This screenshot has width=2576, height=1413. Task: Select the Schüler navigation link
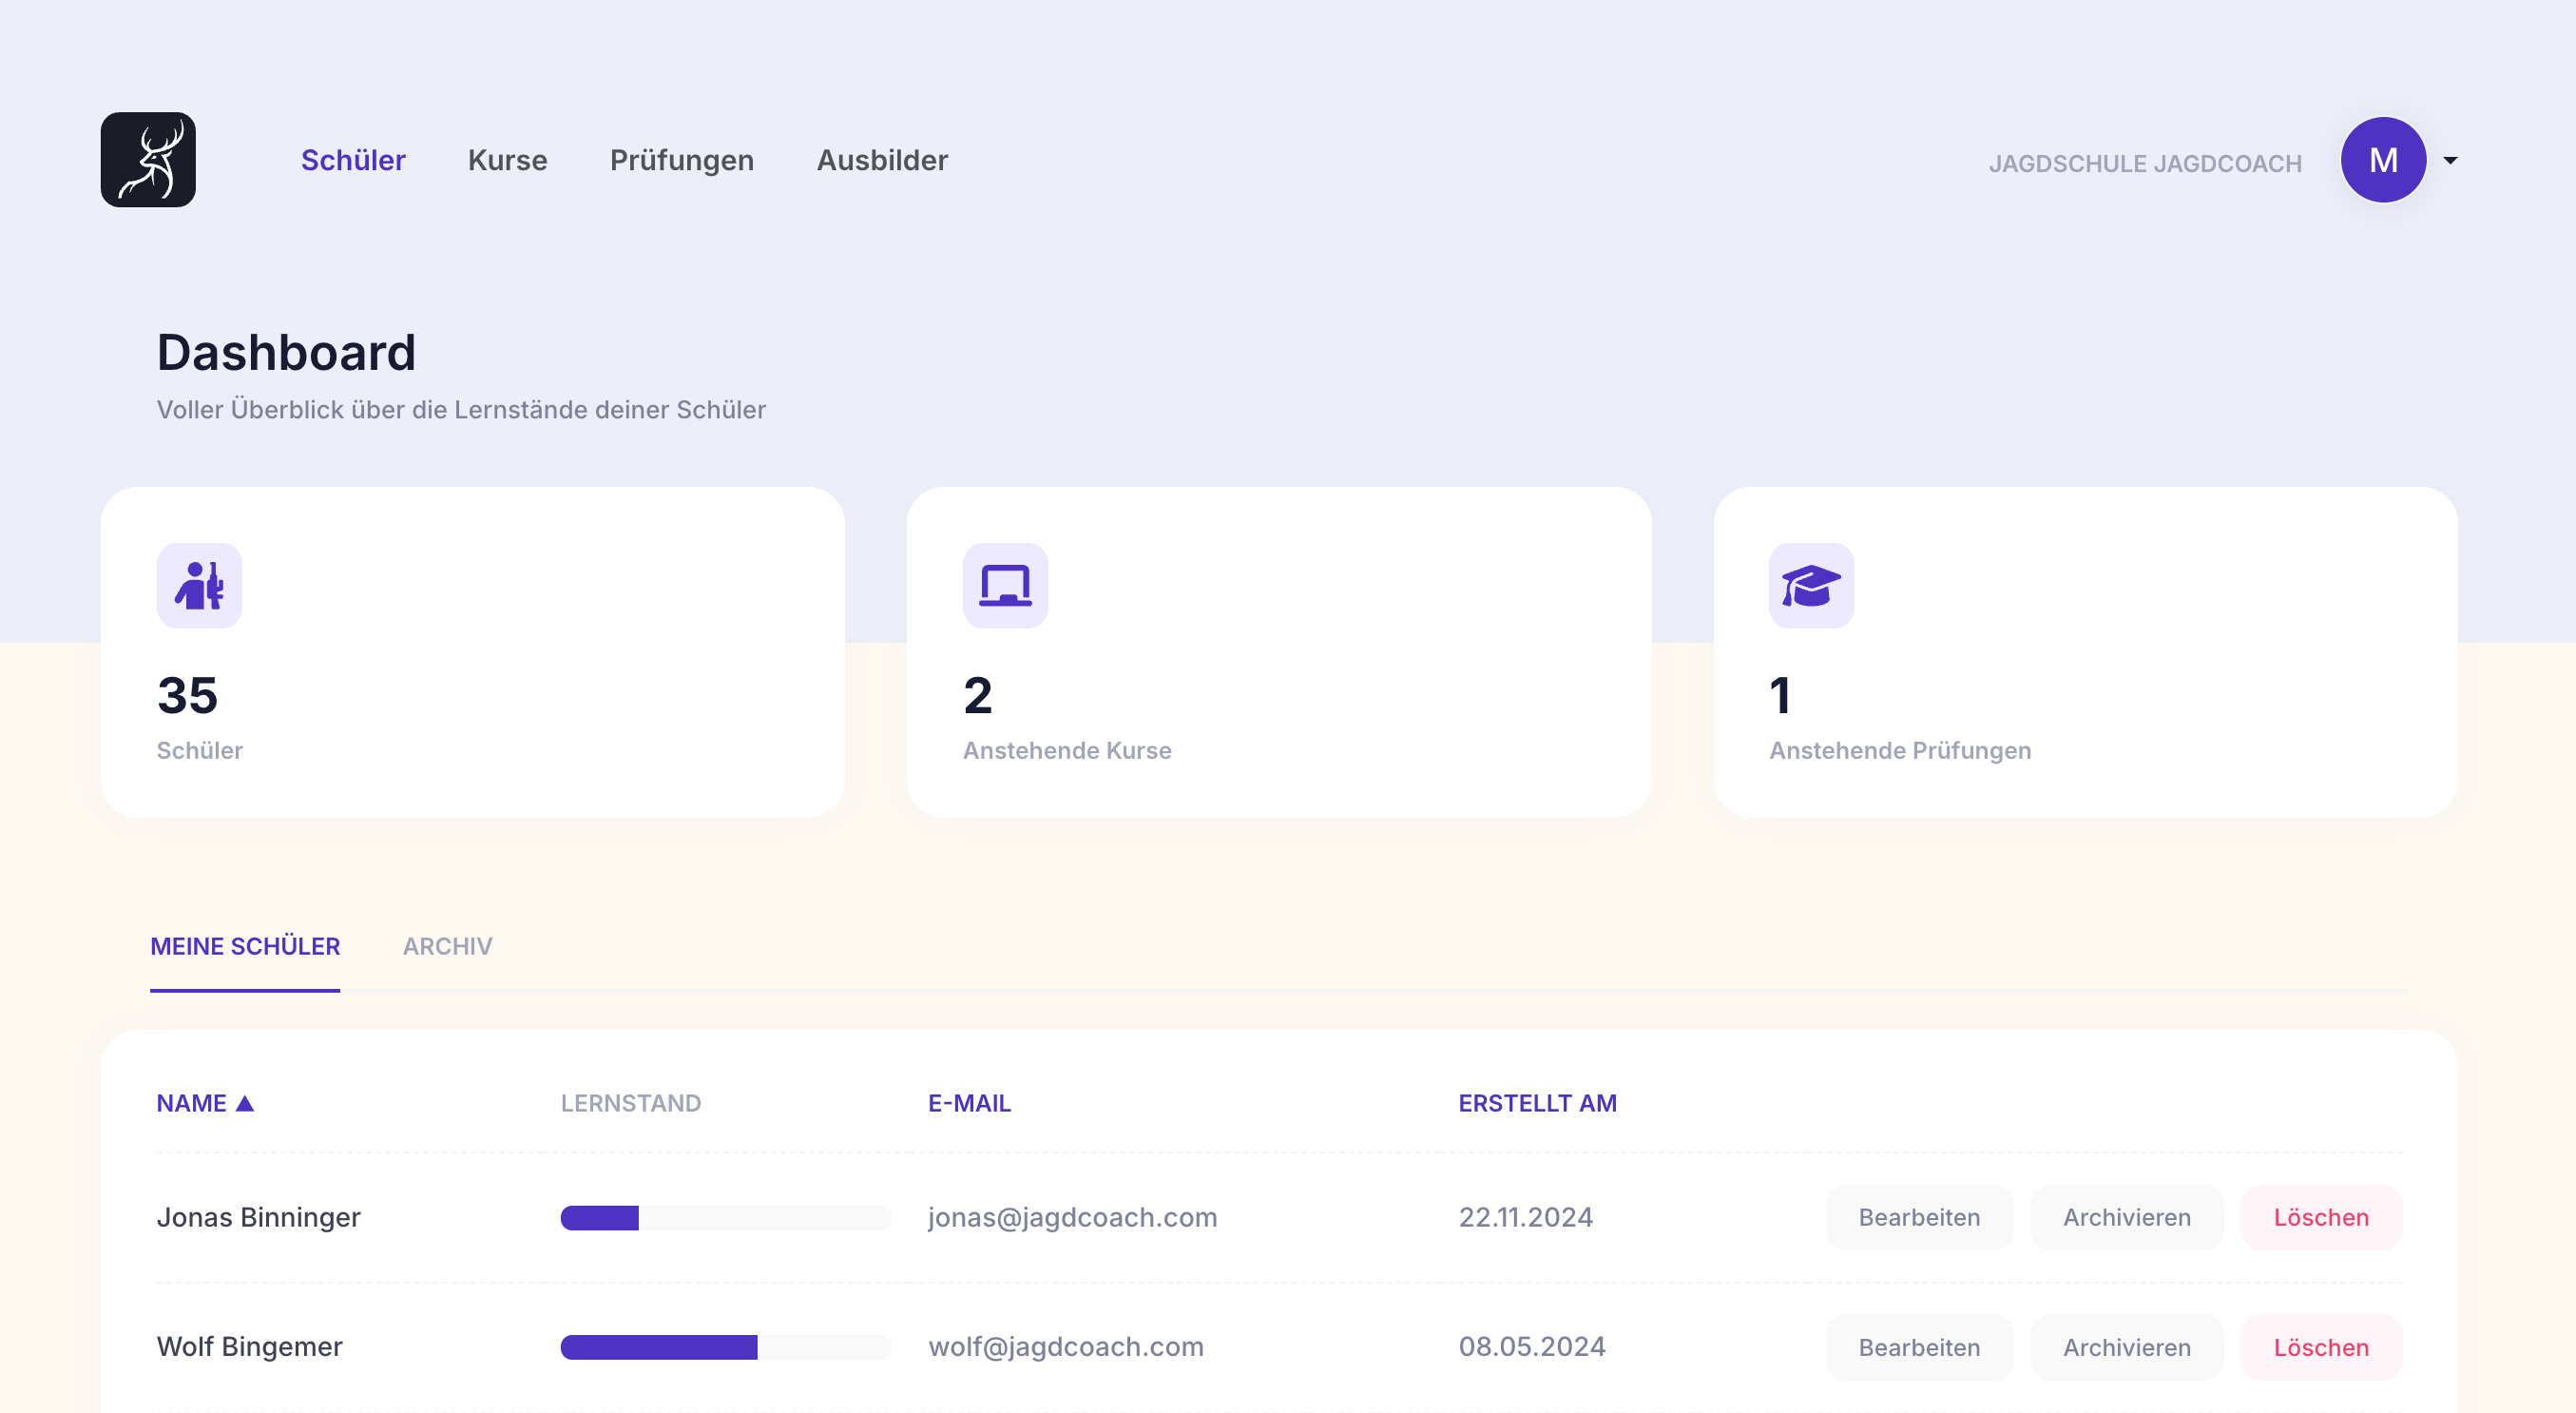[353, 160]
